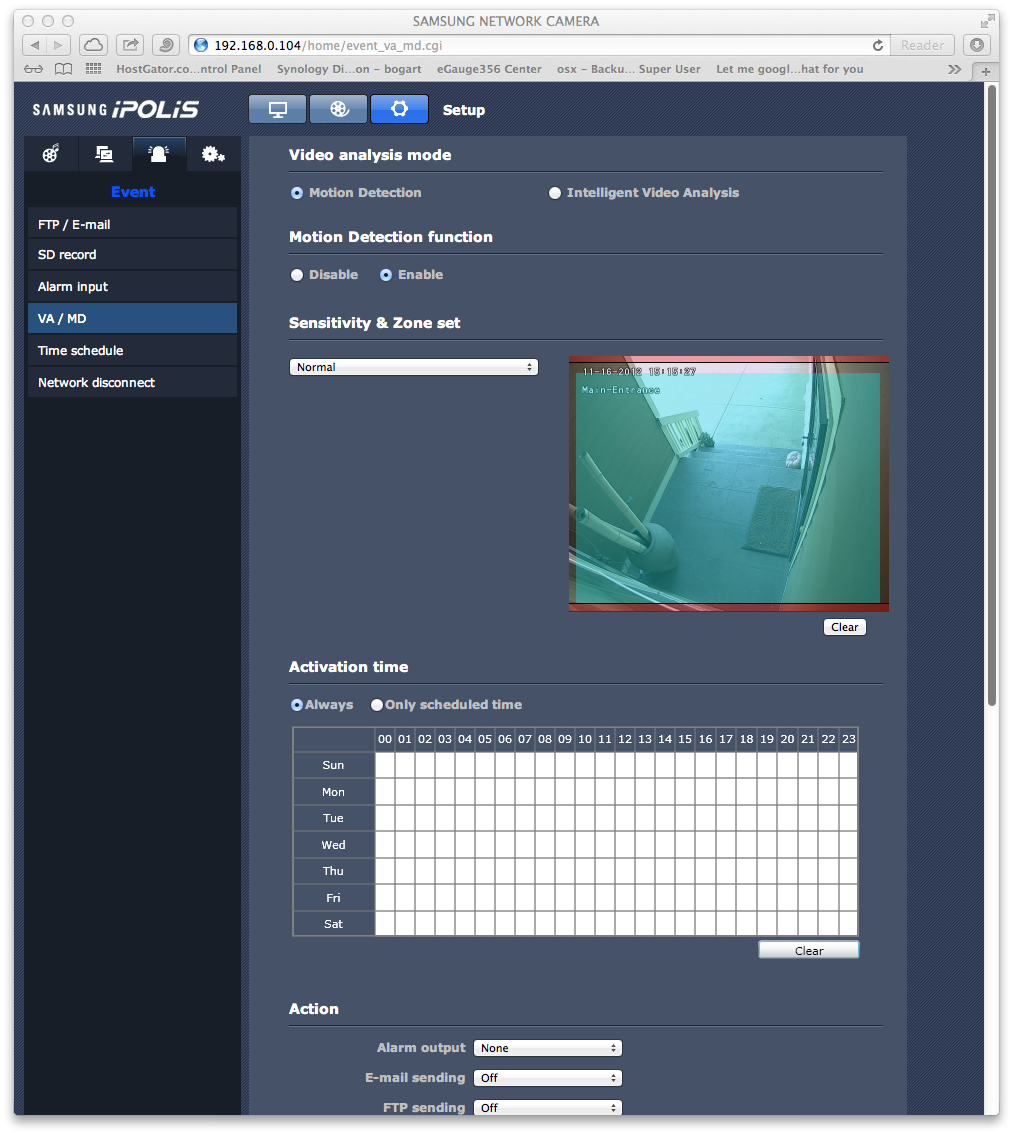Click the Sun 00 schedule cell
This screenshot has width=1013, height=1135.
pyautogui.click(x=385, y=765)
